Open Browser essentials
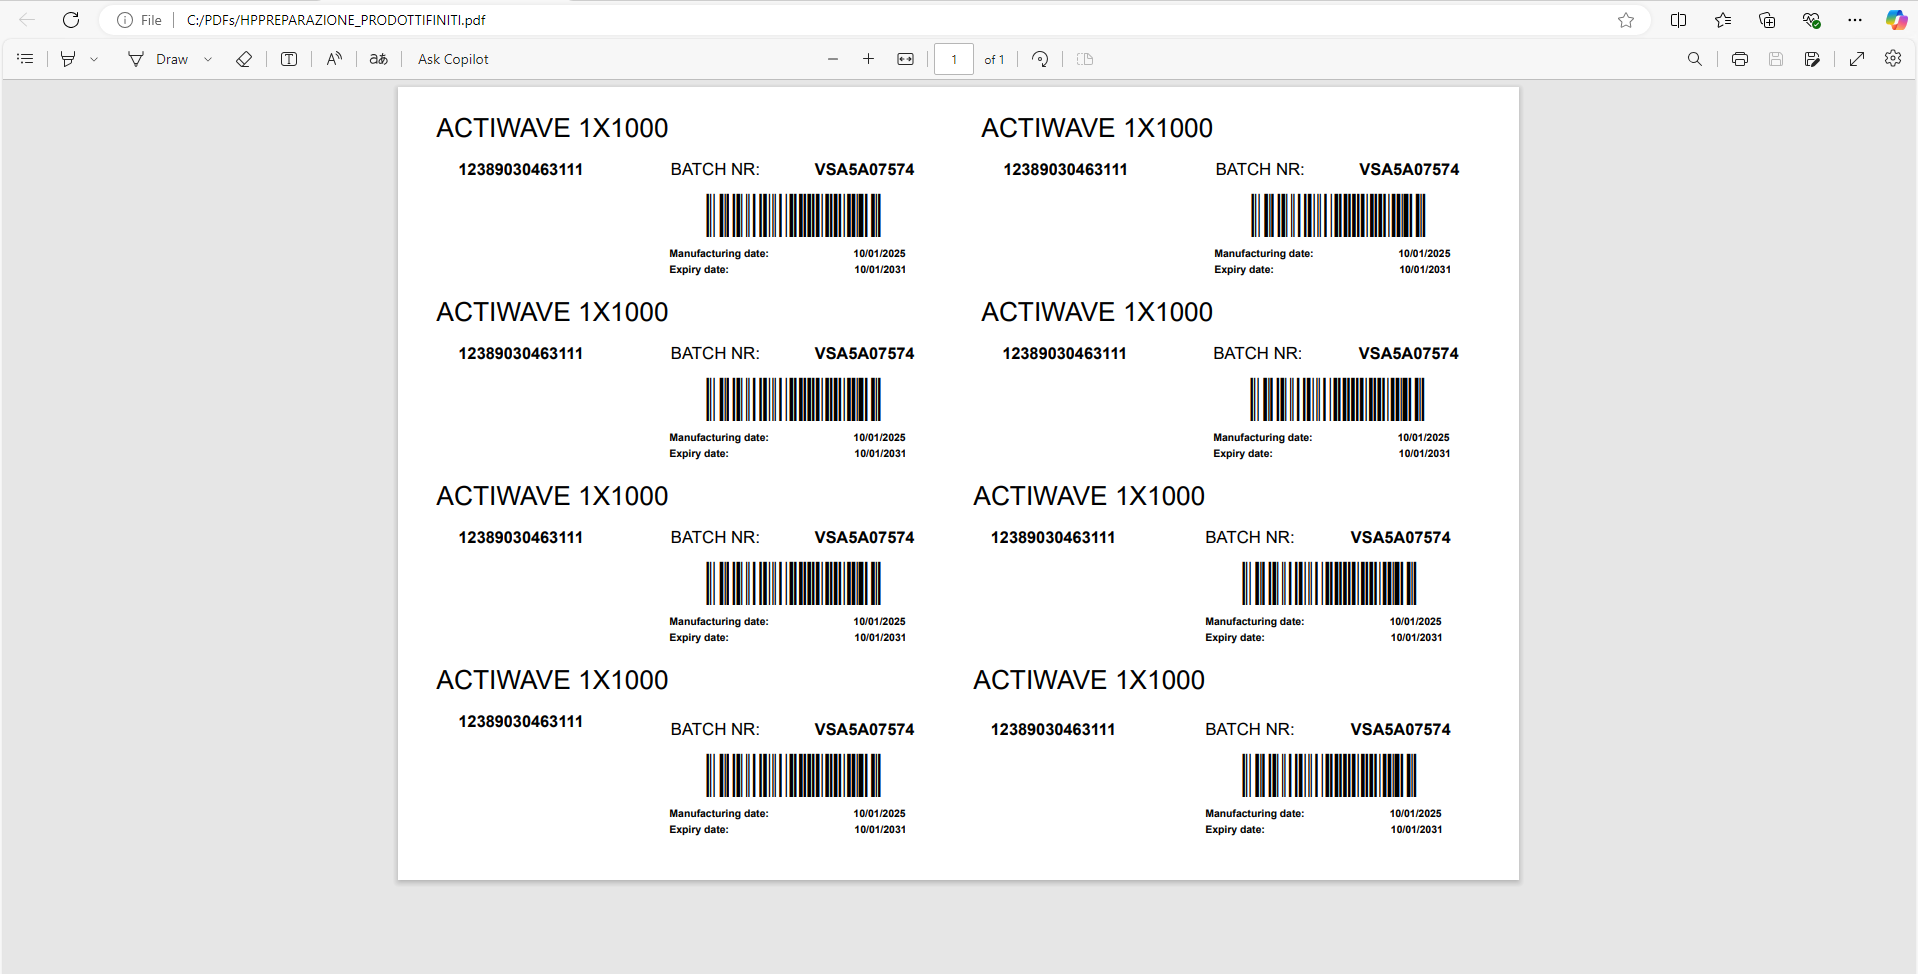Image resolution: width=1918 pixels, height=974 pixels. click(x=1811, y=20)
